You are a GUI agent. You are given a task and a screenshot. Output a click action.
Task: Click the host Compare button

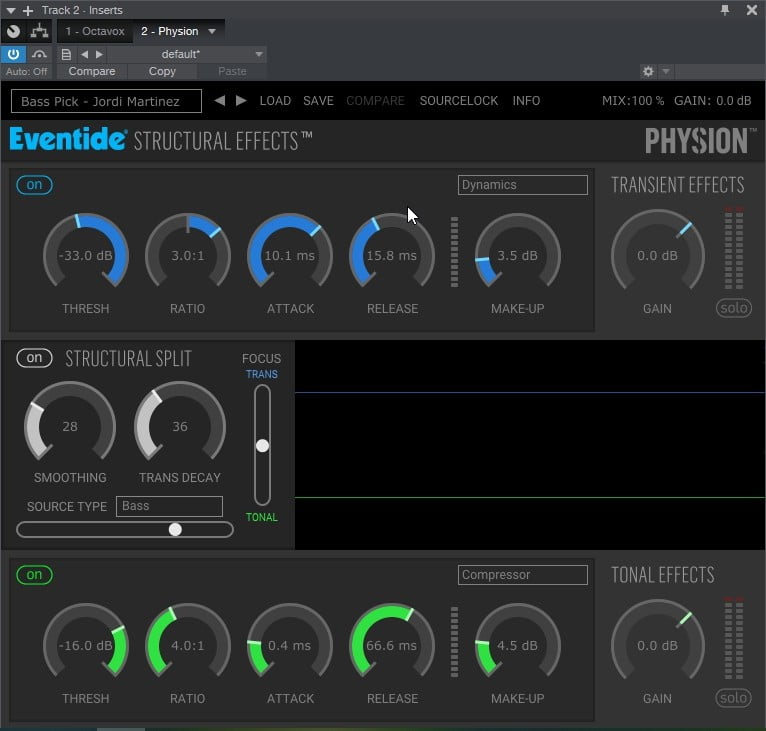tap(92, 71)
